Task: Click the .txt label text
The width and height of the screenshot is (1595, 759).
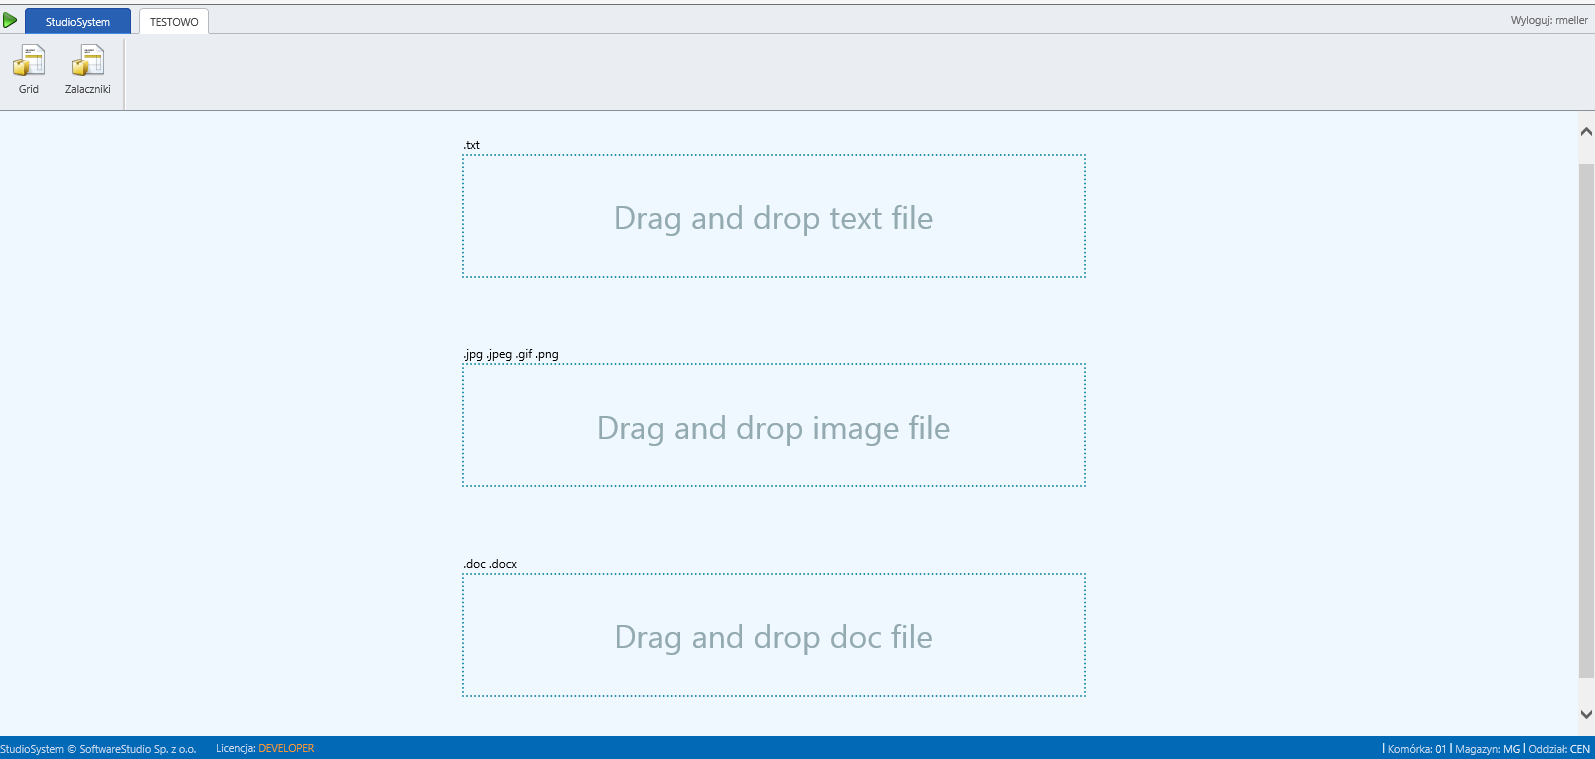Action: click(471, 145)
